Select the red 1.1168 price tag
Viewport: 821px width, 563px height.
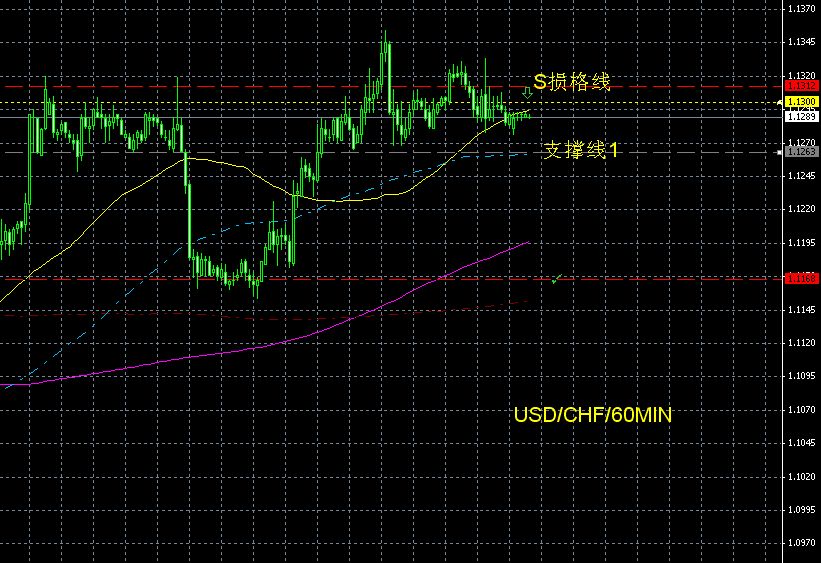801,279
